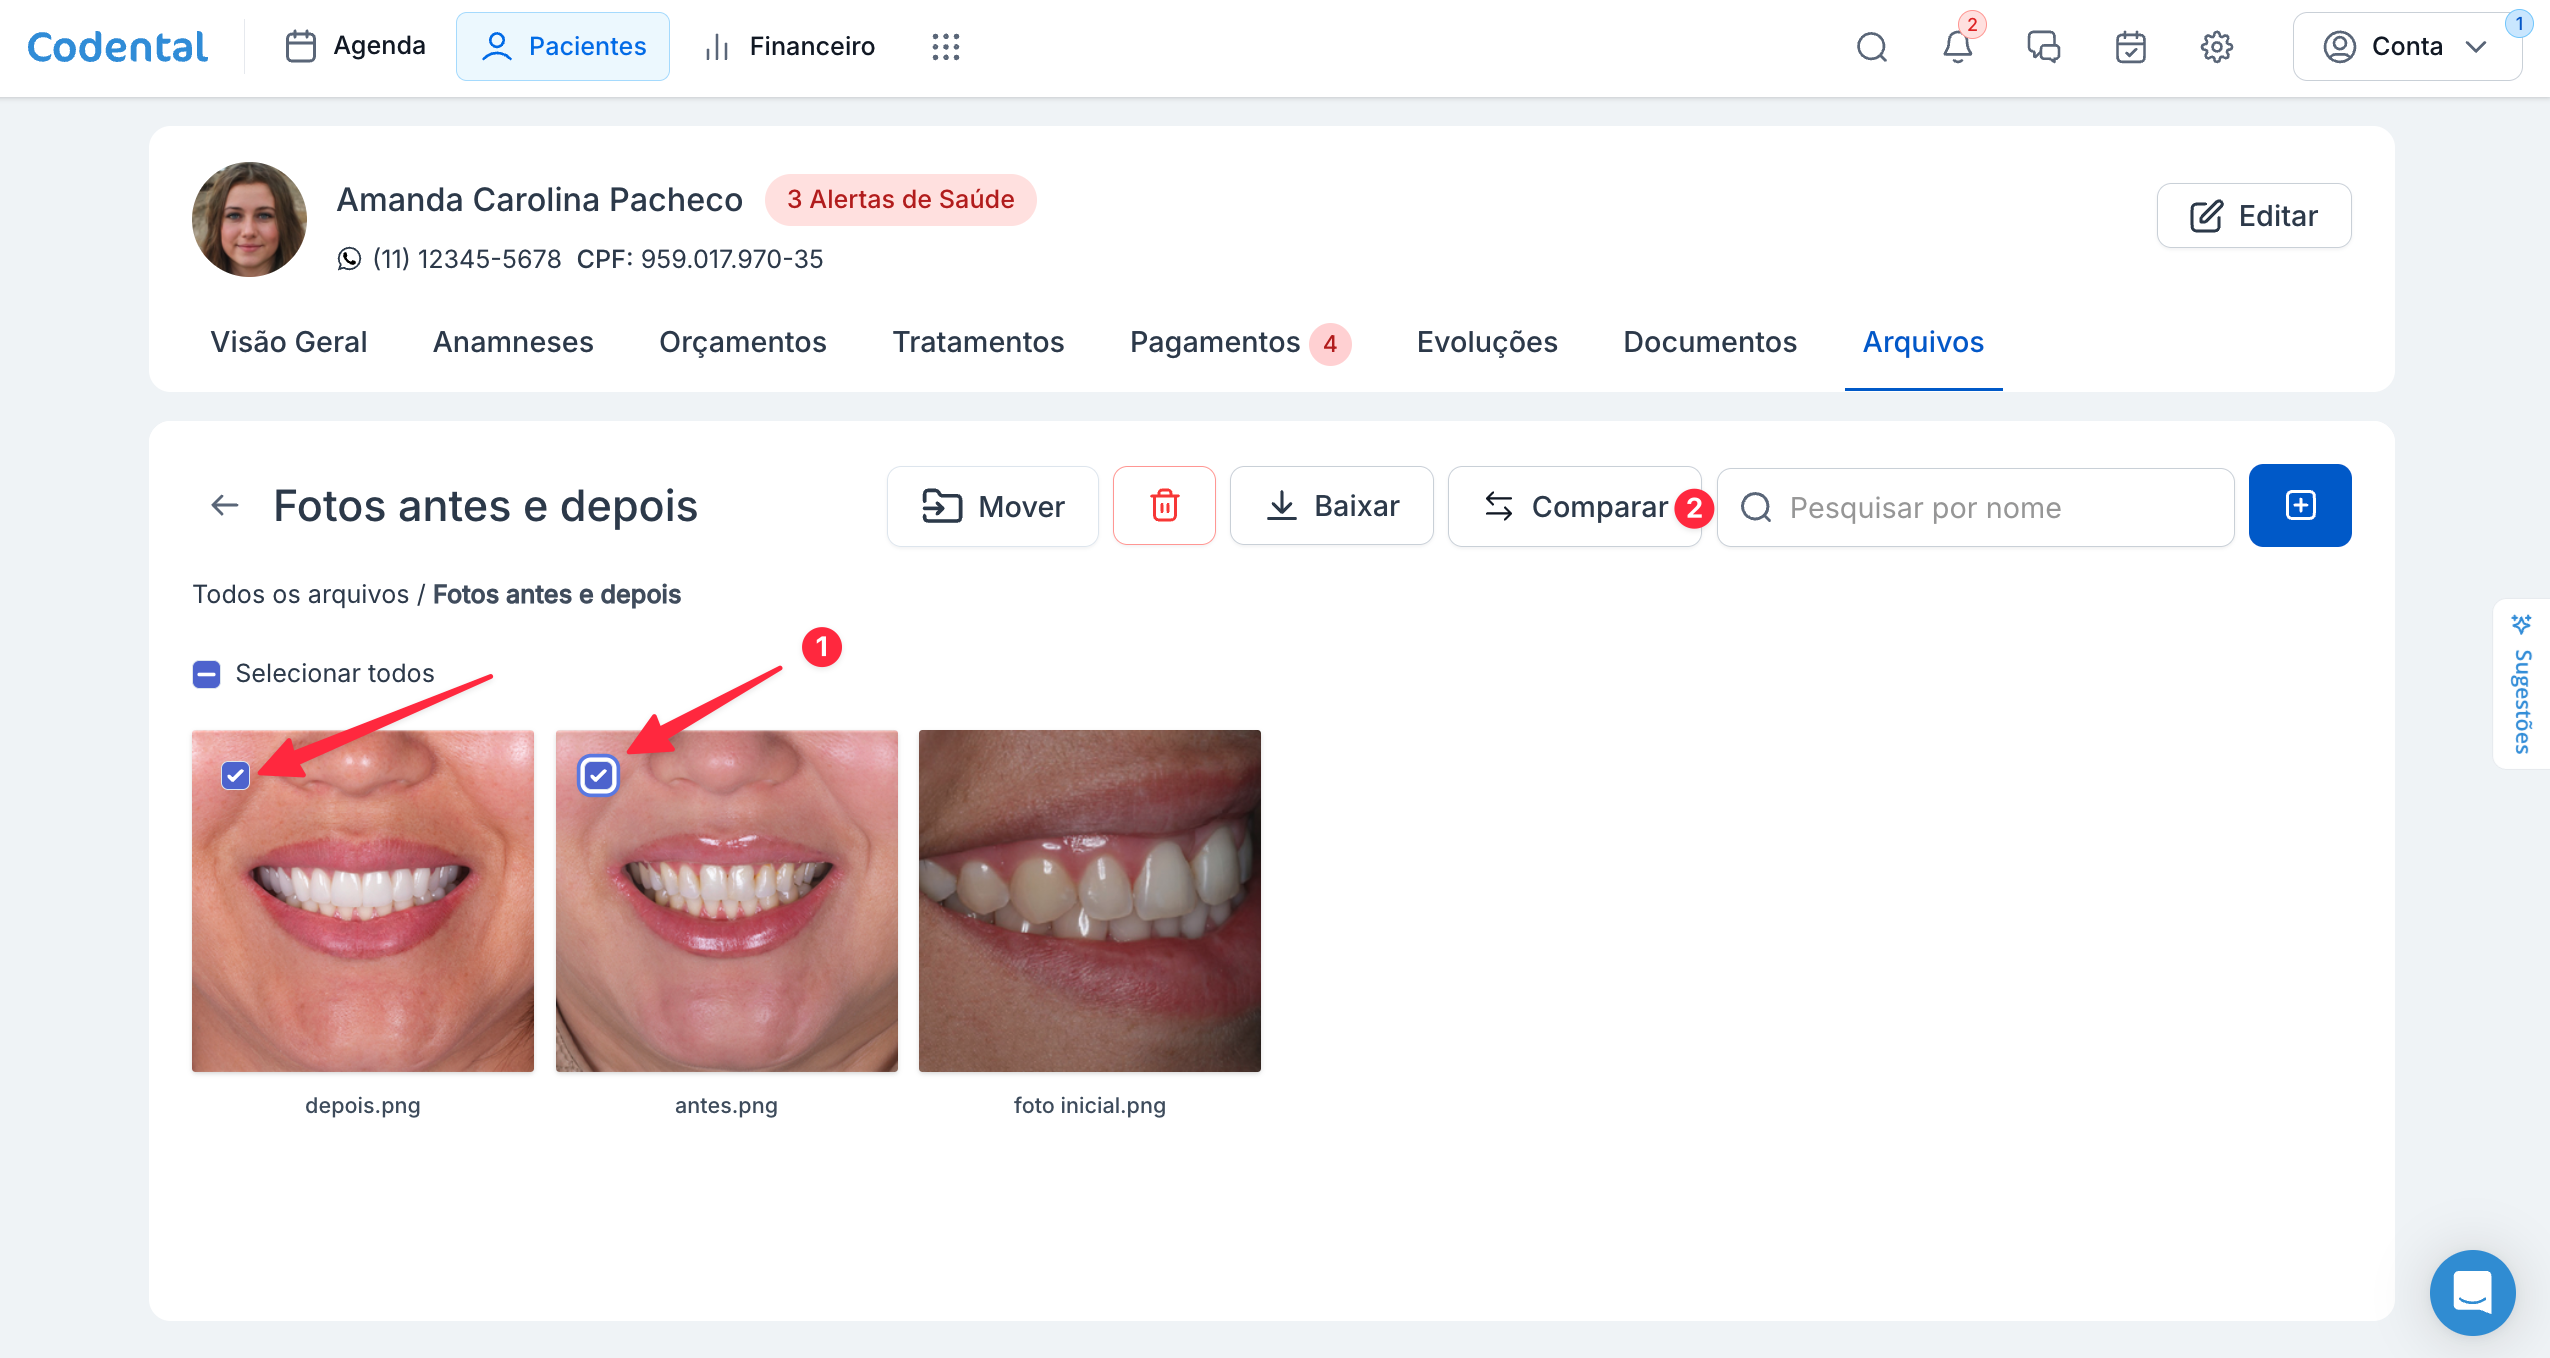
Task: Click the WhatsApp icon next to the phone number
Action: click(349, 259)
